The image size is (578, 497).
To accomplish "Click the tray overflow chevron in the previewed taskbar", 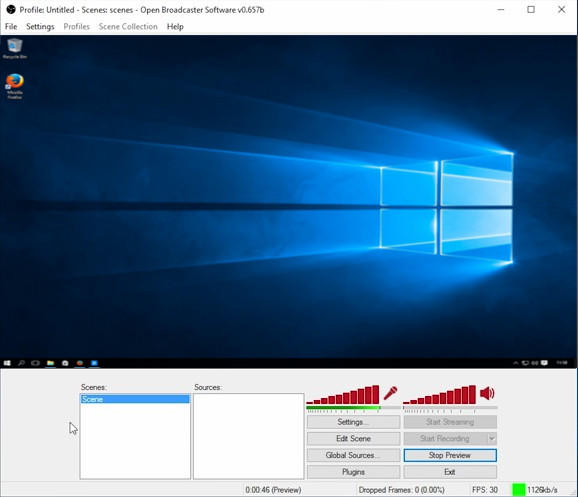I will (x=516, y=363).
